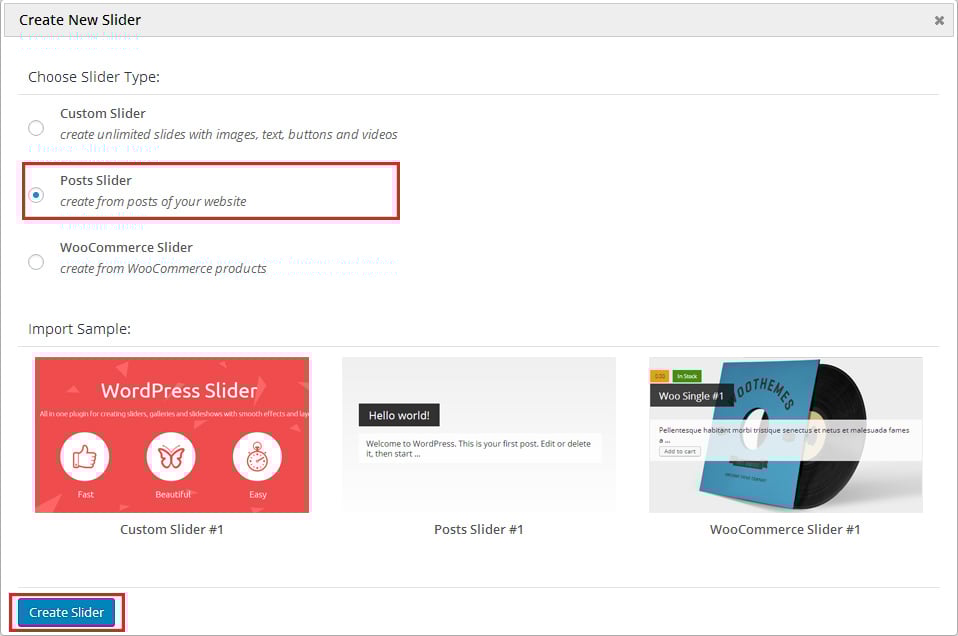Viewport: 958px width, 636px height.
Task: Click the Posts Slider #1 caption
Action: 478,529
